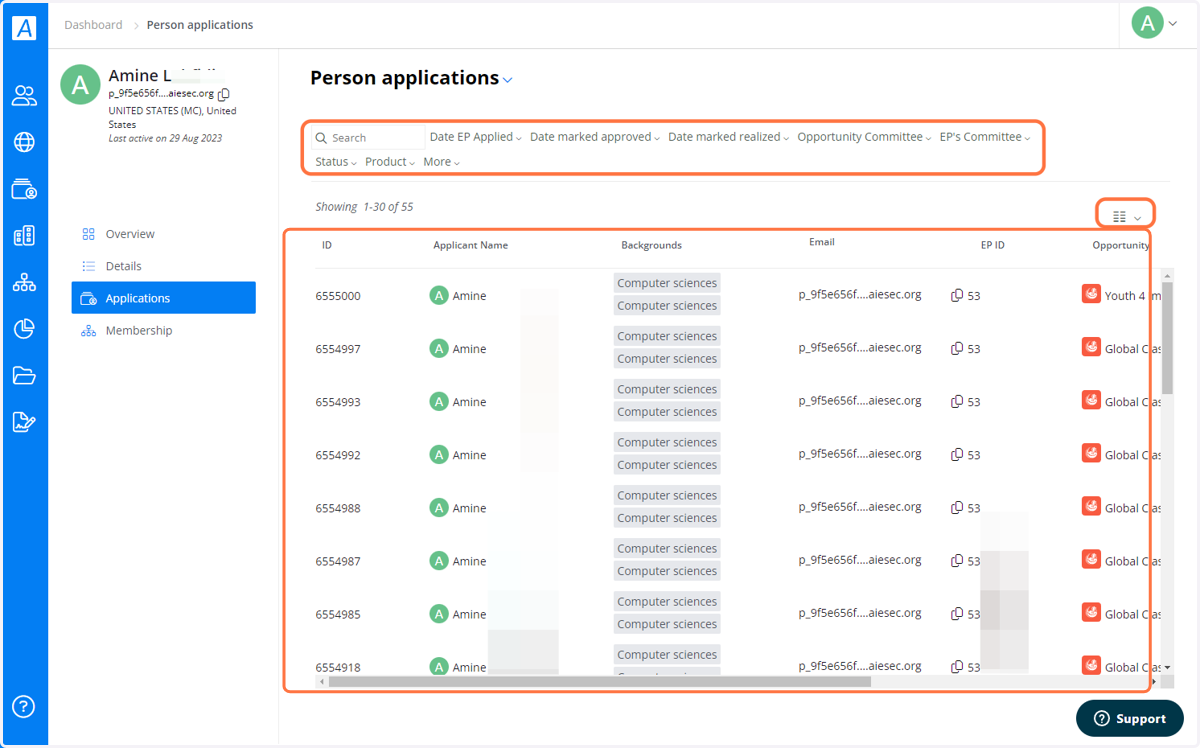Click first Computer sciences tag in row 6554987
The height and width of the screenshot is (748, 1200).
(x=667, y=548)
